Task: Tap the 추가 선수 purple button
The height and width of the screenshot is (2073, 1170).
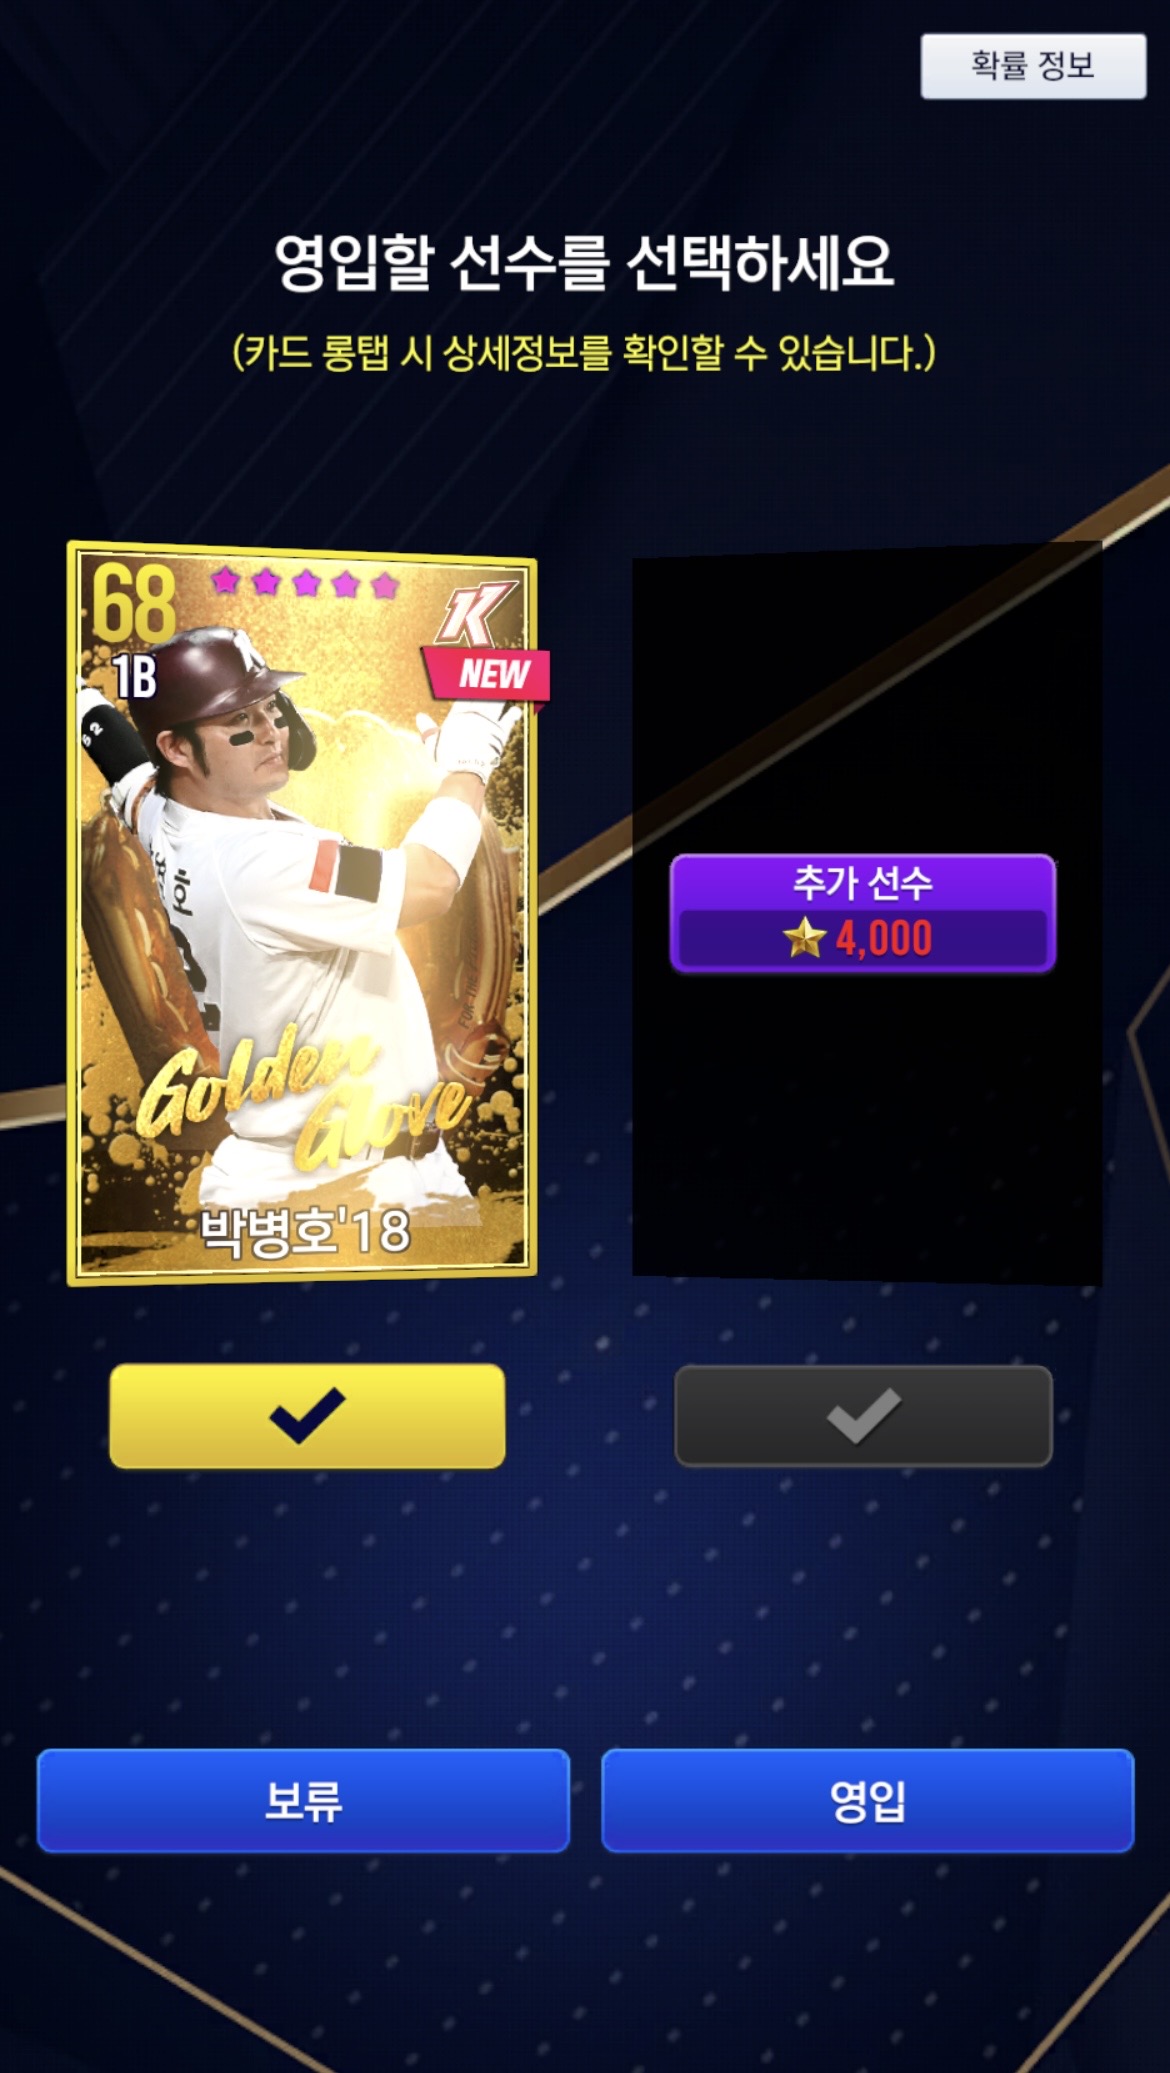Action: pos(863,913)
